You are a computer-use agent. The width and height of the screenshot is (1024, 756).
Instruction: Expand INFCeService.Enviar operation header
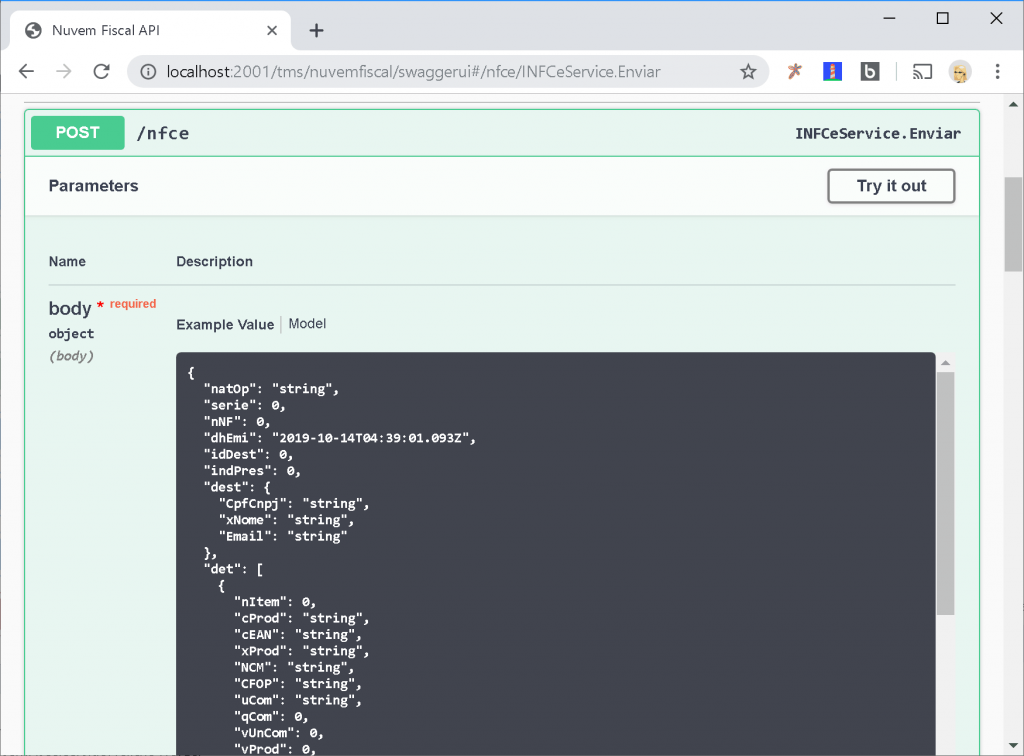click(878, 133)
